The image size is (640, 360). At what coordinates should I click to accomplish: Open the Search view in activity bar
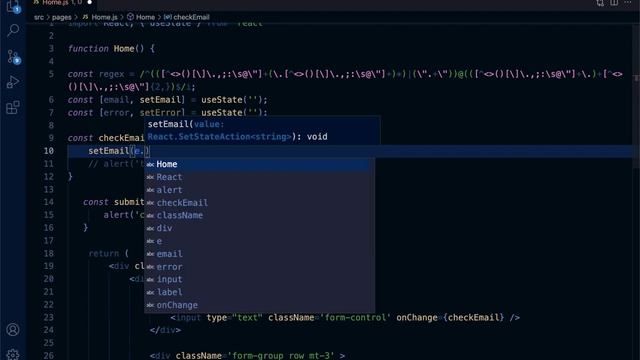pyautogui.click(x=13, y=30)
